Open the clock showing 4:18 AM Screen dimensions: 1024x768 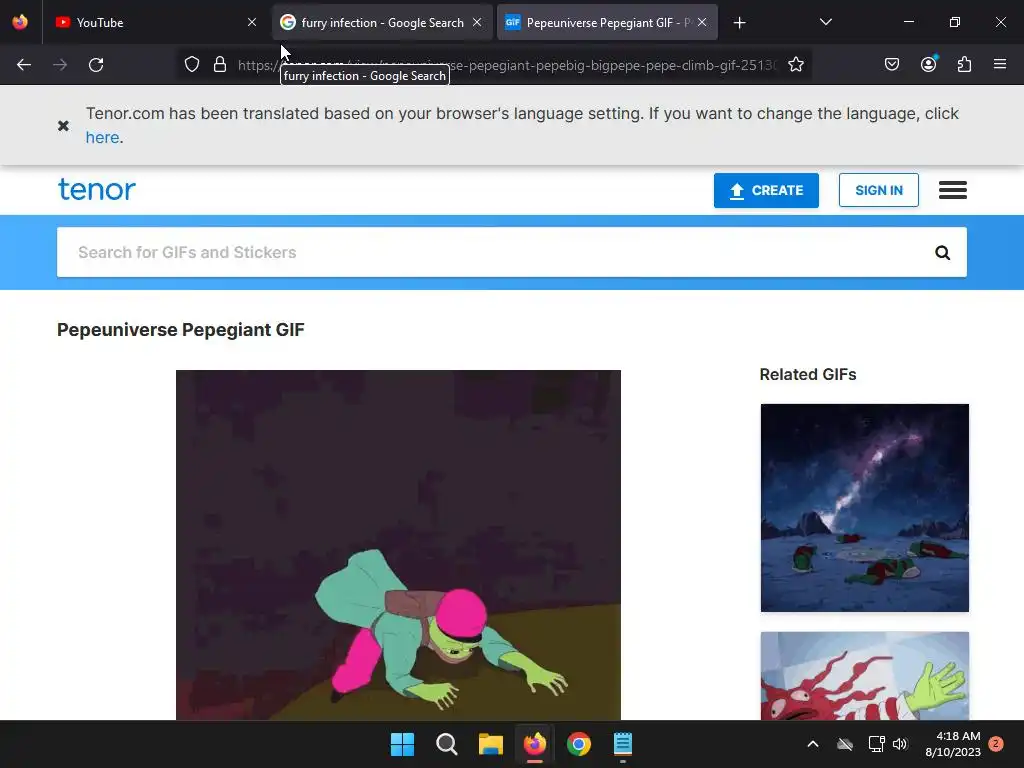coord(953,744)
